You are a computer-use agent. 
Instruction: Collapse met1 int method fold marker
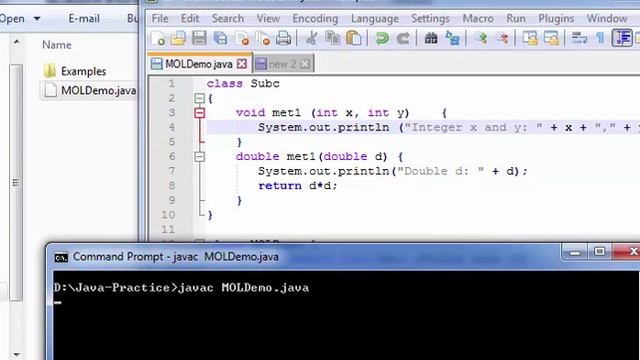point(199,113)
